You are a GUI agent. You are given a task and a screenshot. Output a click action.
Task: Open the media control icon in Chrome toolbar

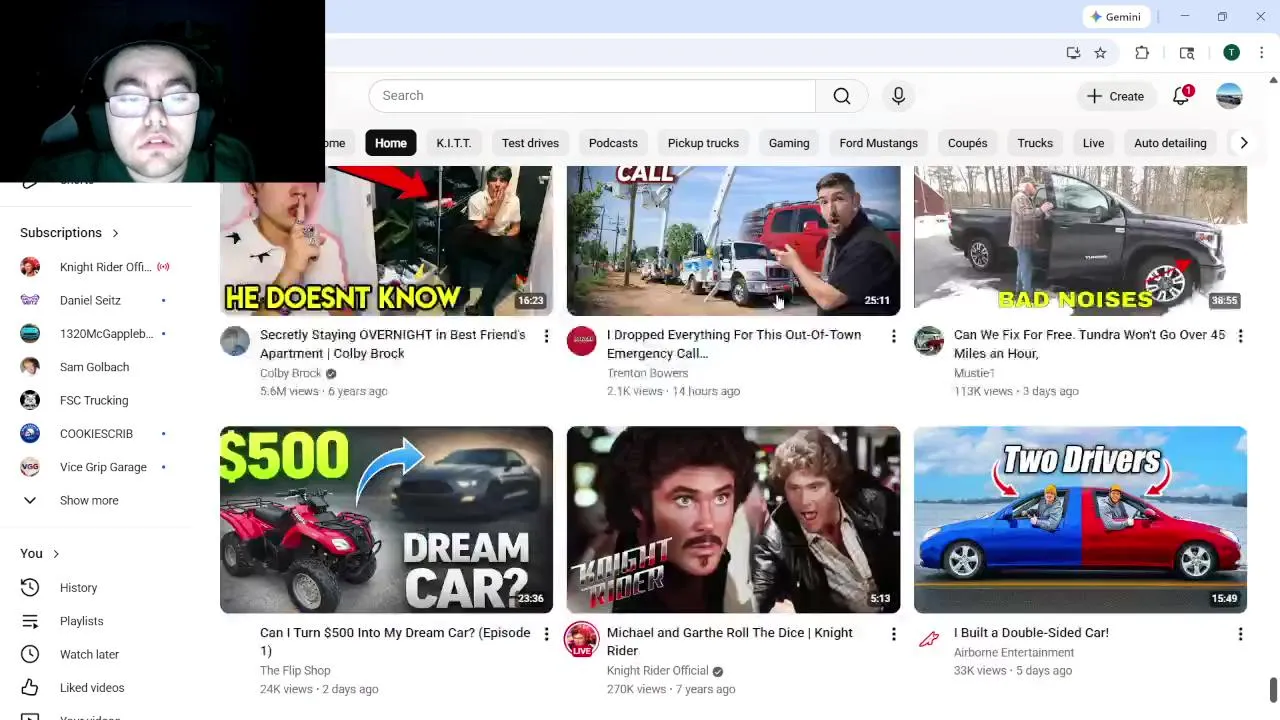pyautogui.click(x=1187, y=53)
